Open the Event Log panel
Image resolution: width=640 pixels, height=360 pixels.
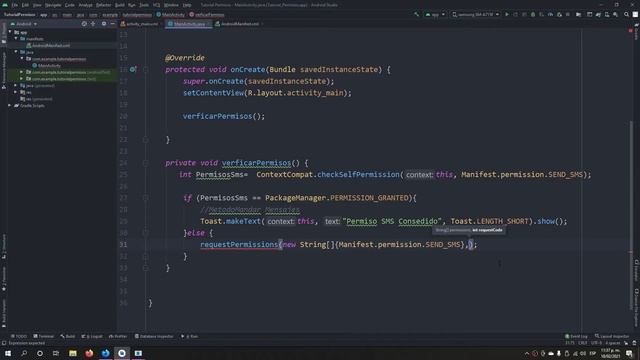pyautogui.click(x=576, y=336)
